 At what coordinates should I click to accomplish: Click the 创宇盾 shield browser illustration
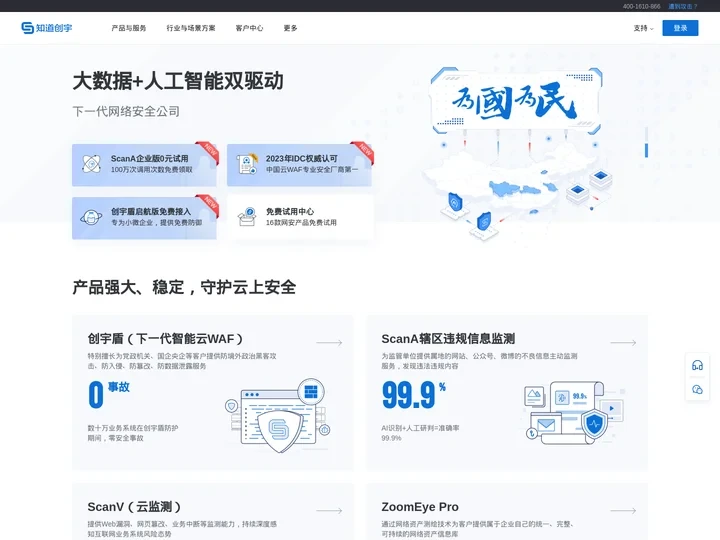click(x=278, y=416)
